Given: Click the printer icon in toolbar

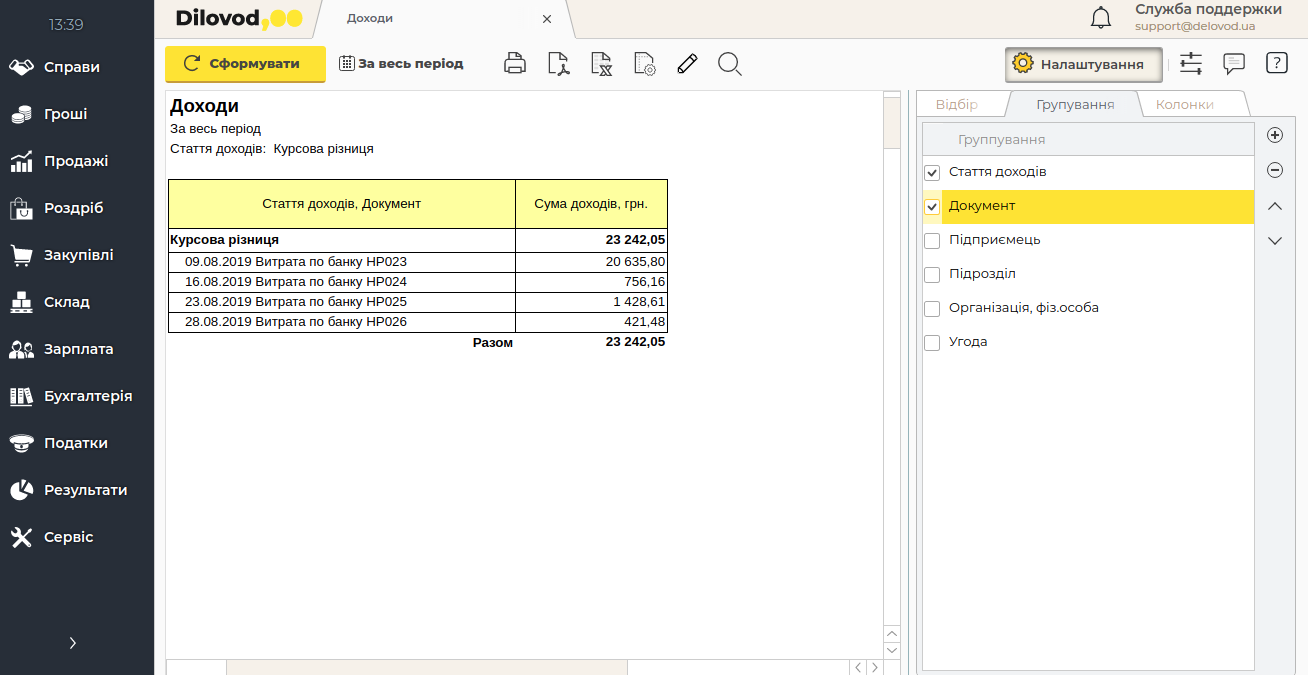Looking at the screenshot, I should (515, 64).
